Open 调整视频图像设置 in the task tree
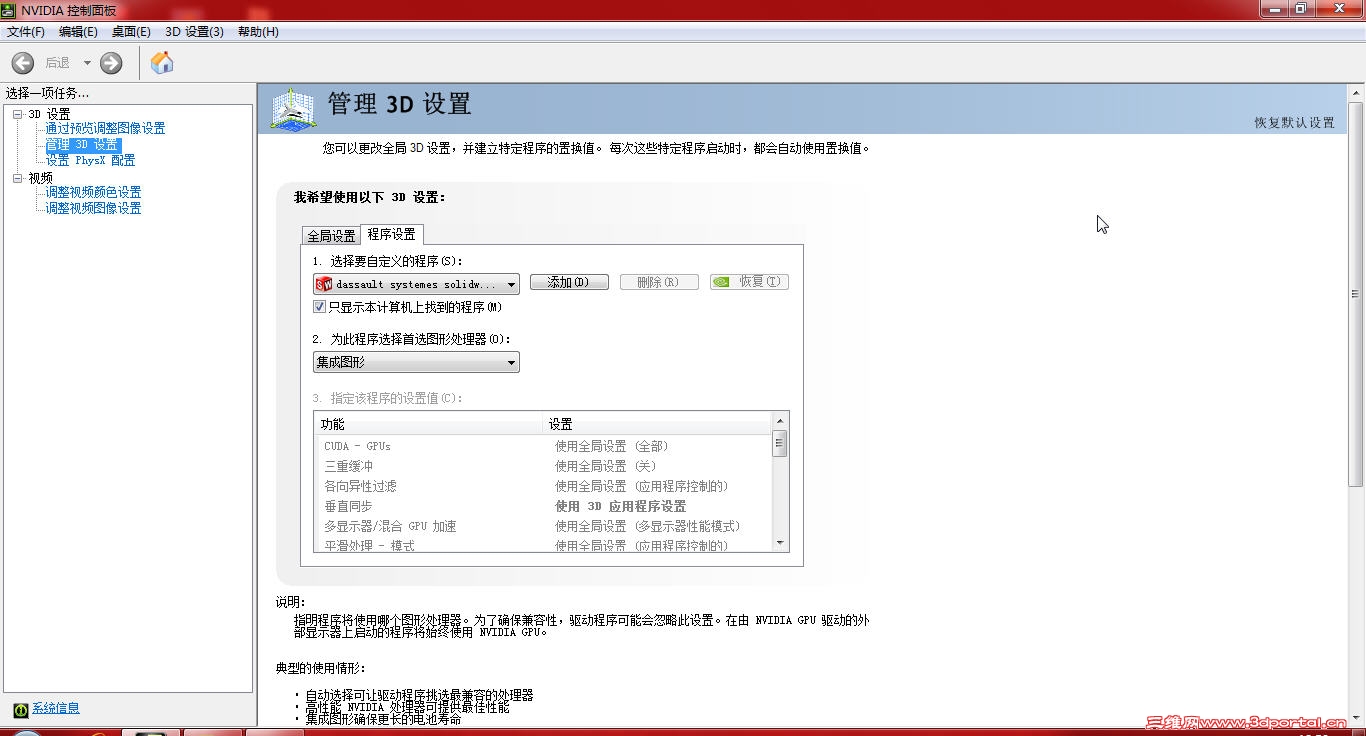The height and width of the screenshot is (736, 1366). (93, 208)
